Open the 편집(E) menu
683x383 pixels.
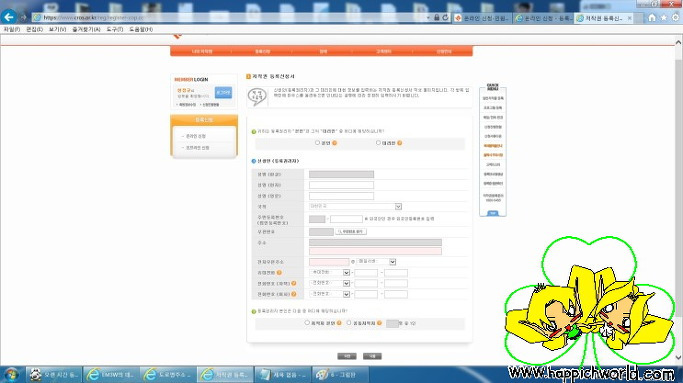point(34,29)
